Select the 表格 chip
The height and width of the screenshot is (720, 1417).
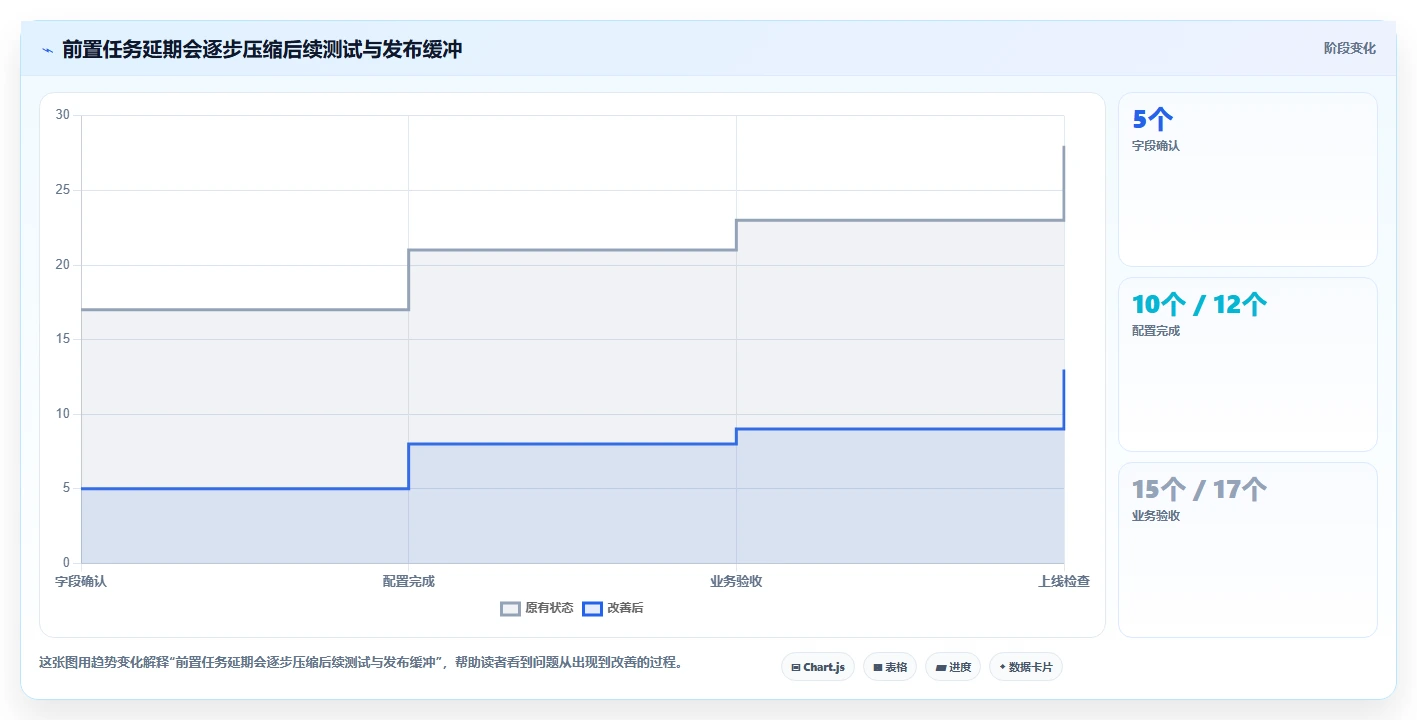(890, 667)
